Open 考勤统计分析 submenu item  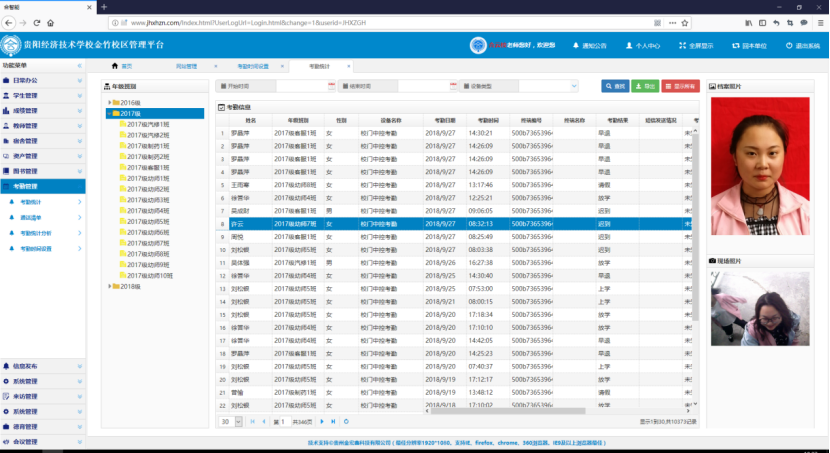42,233
